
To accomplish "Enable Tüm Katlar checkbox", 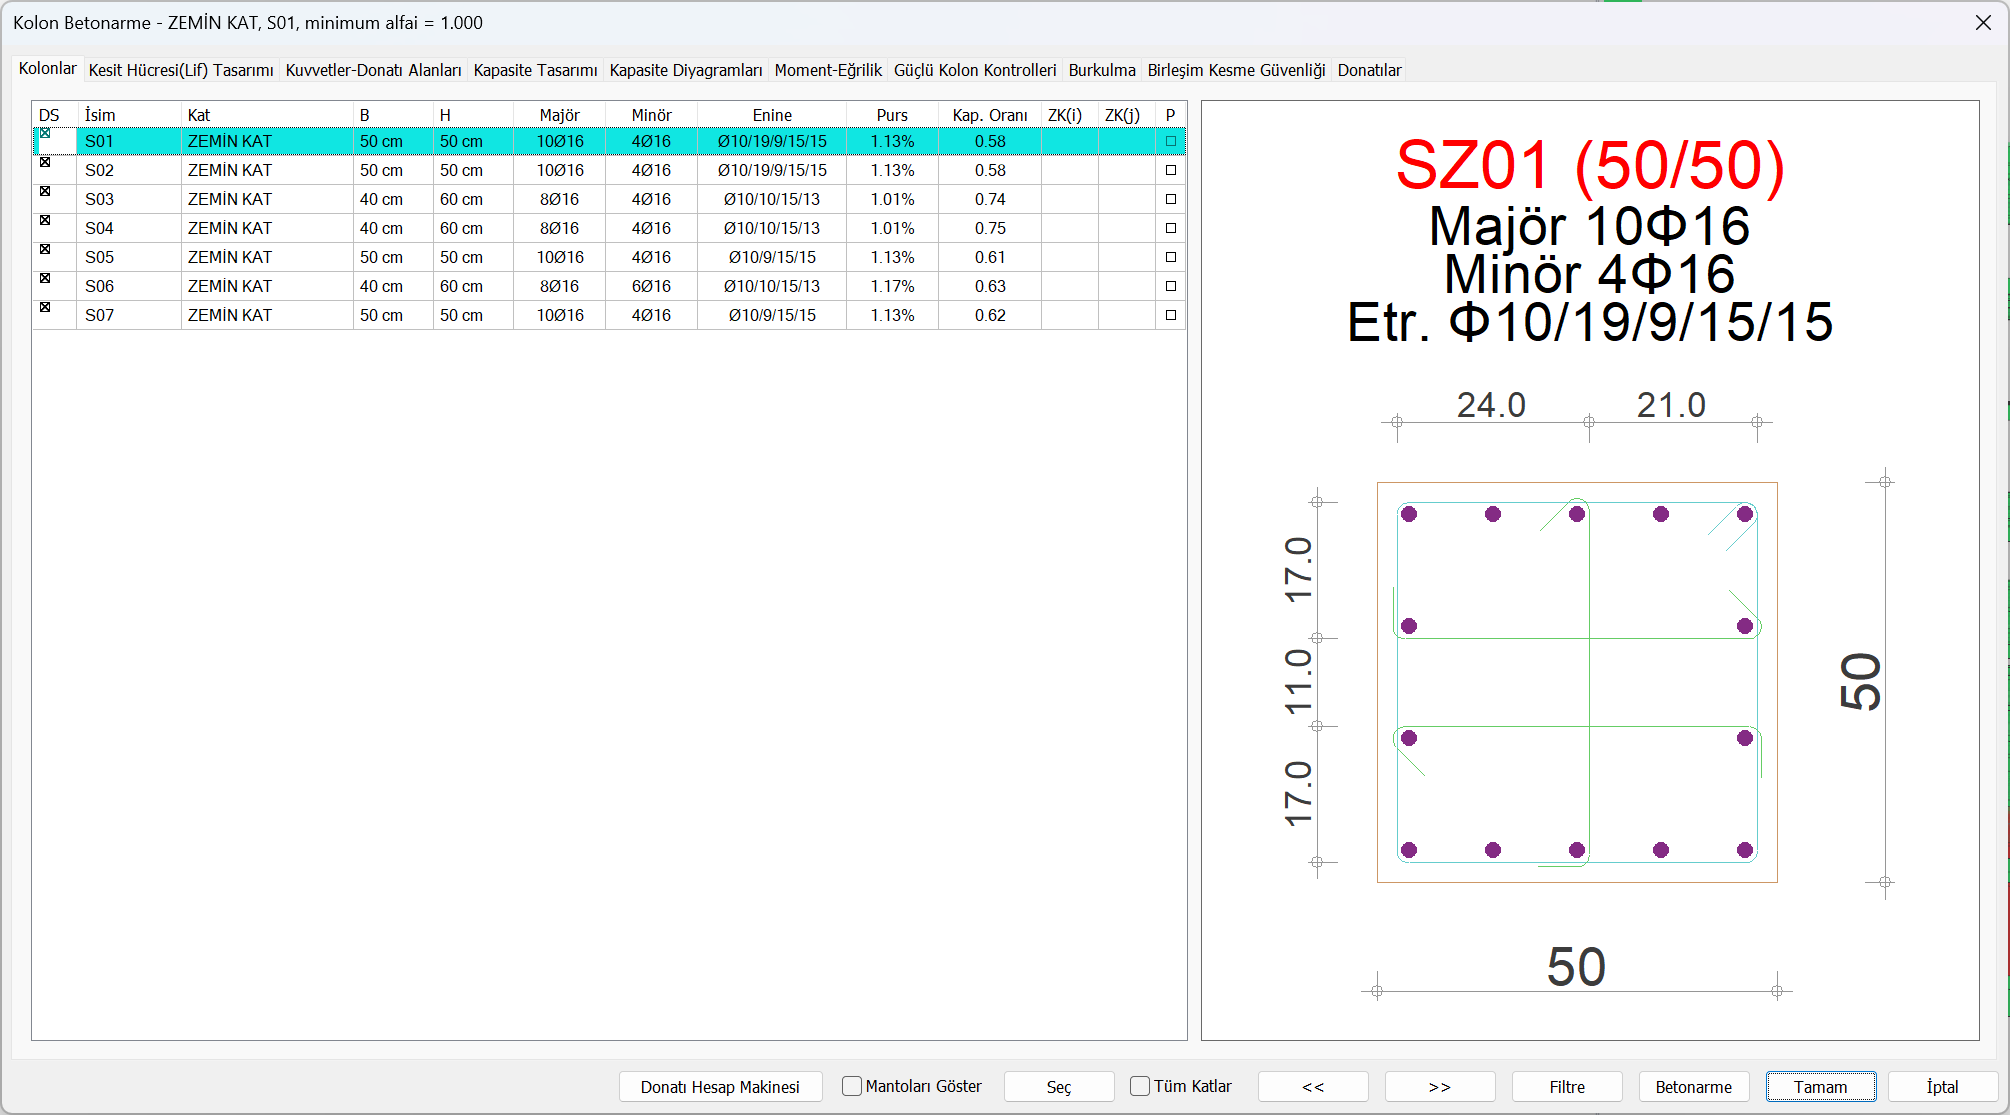I will 1140,1086.
